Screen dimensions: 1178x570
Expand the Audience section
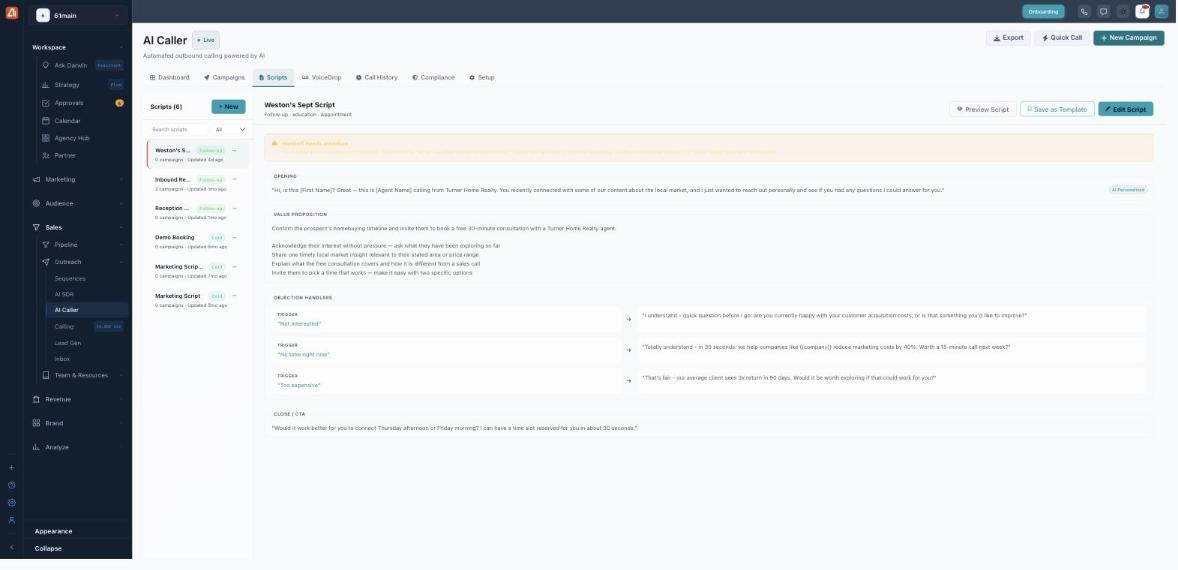pos(78,204)
